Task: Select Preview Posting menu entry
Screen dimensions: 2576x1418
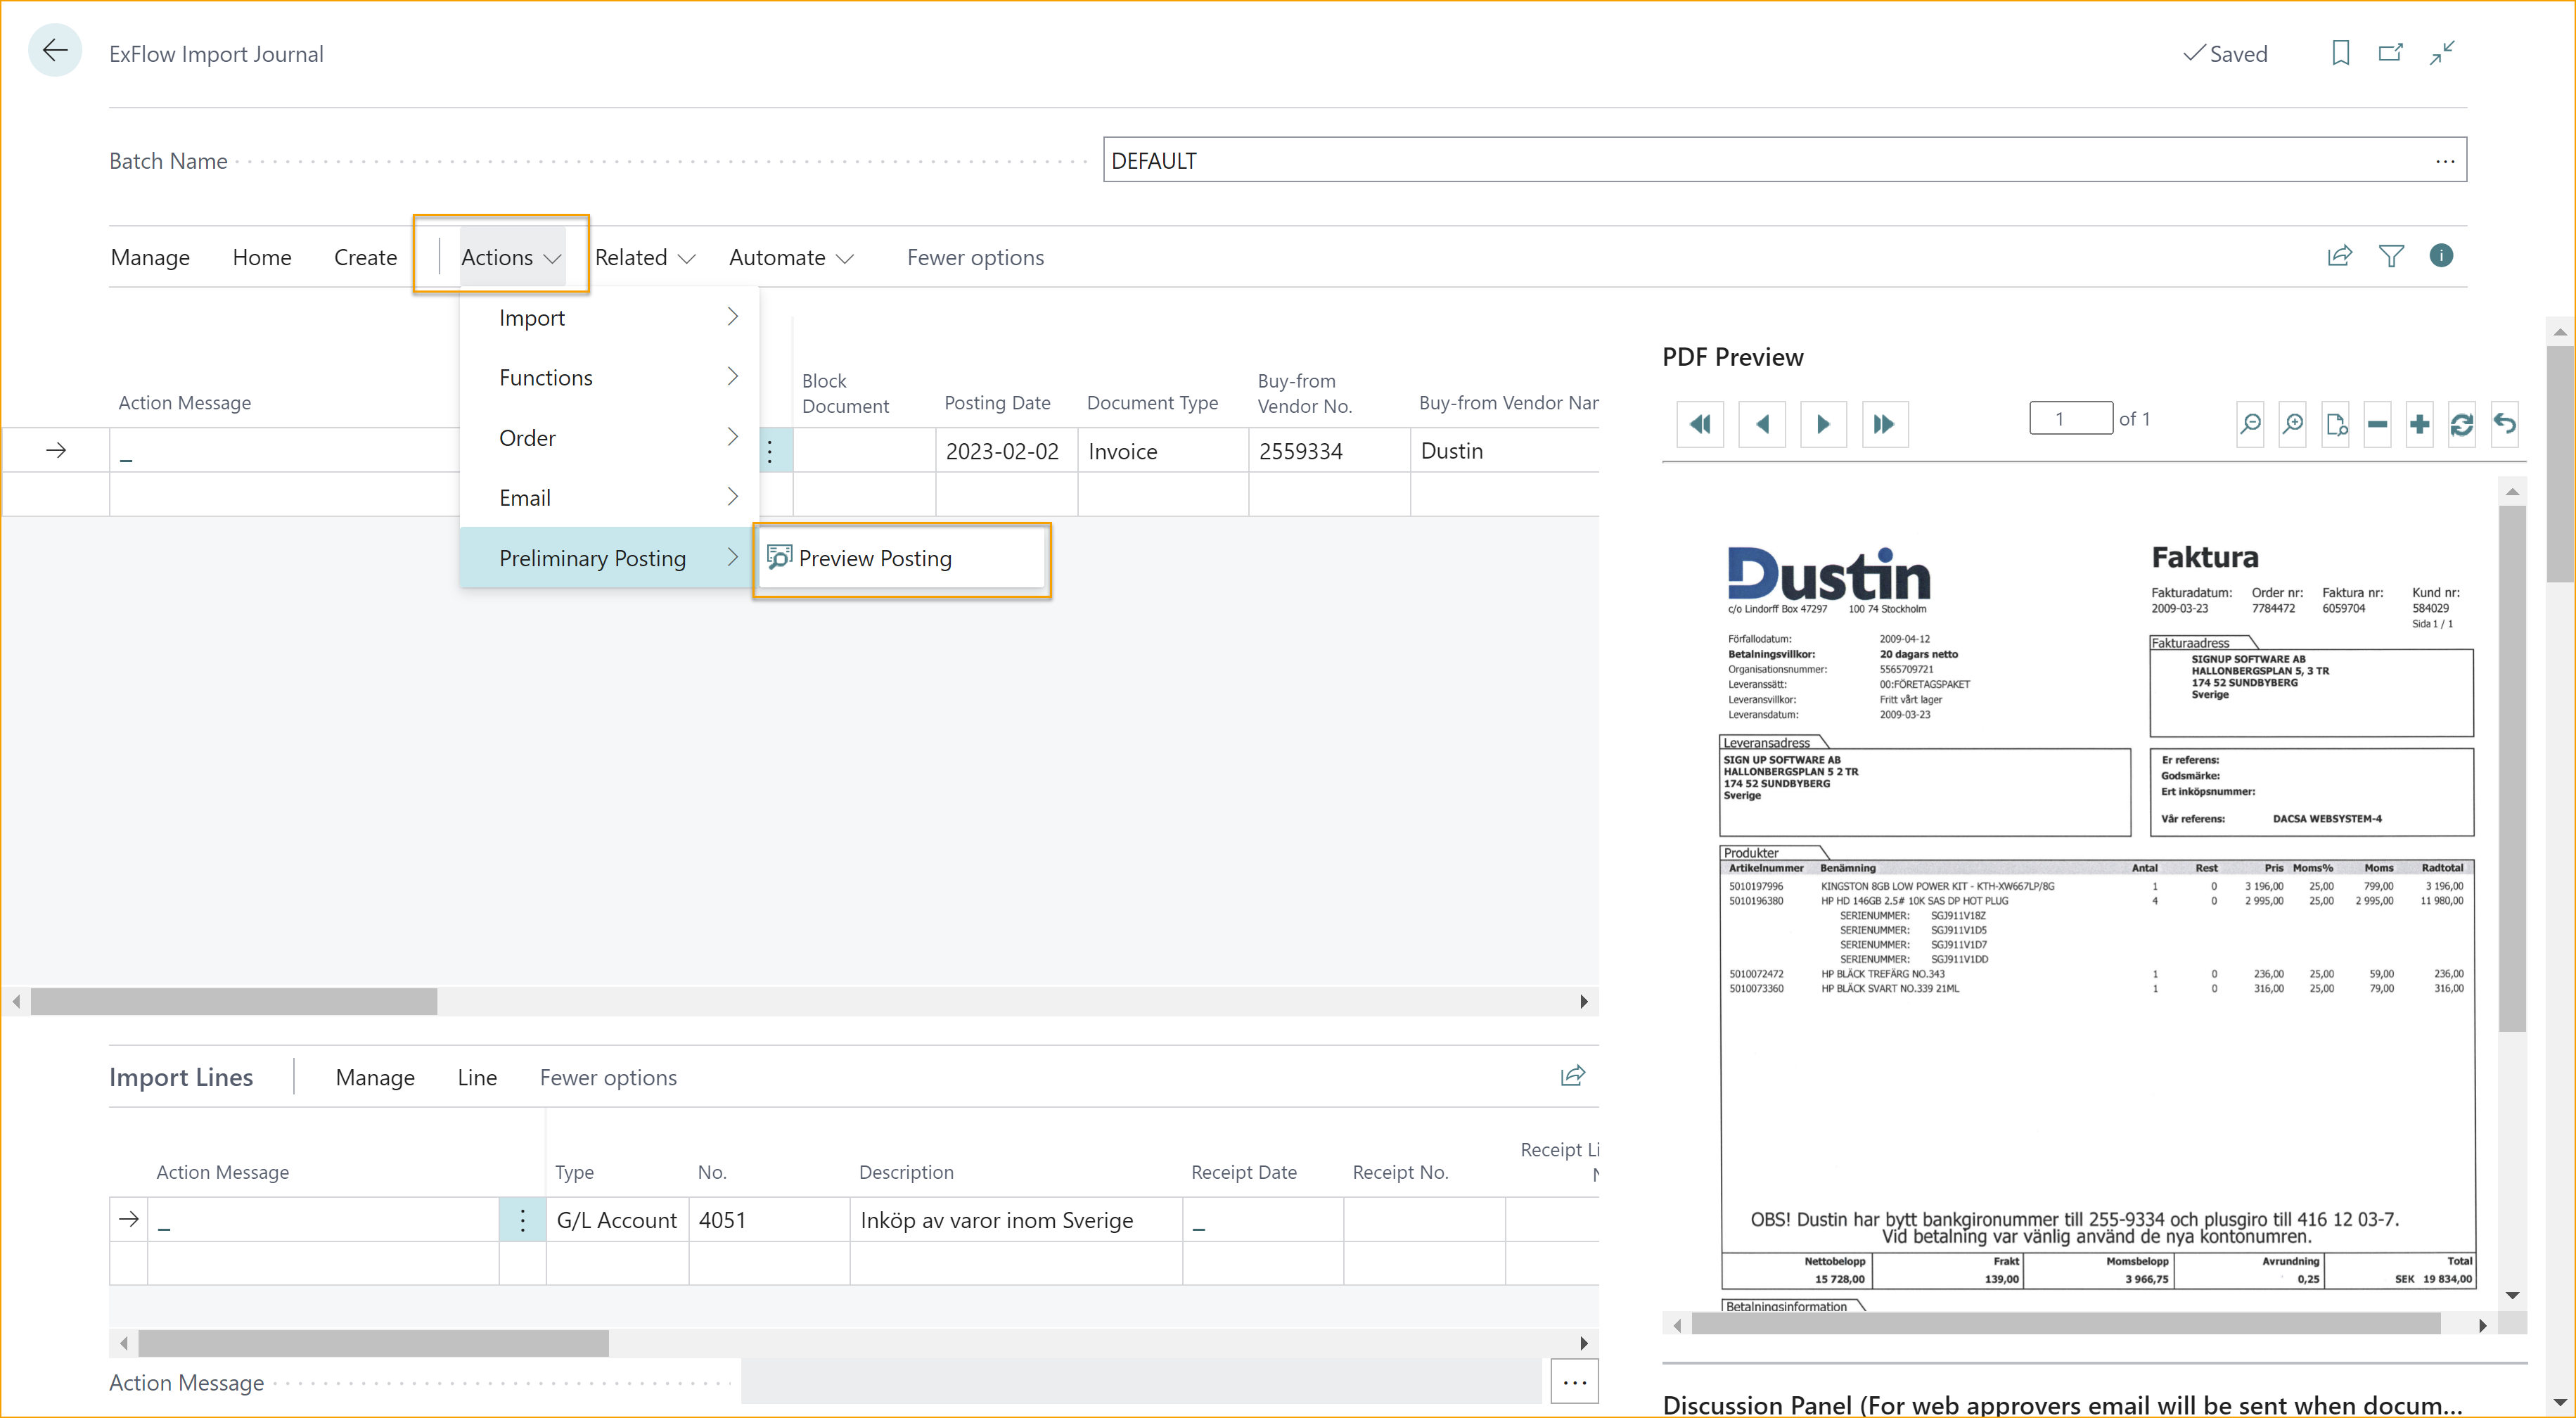Action: pos(875,559)
